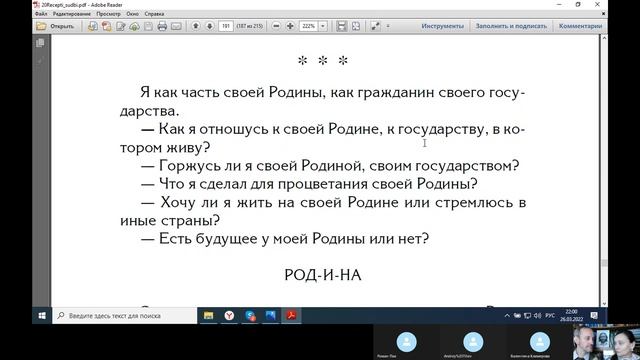
Task: Click the create PDF online icon
Action: point(93,26)
